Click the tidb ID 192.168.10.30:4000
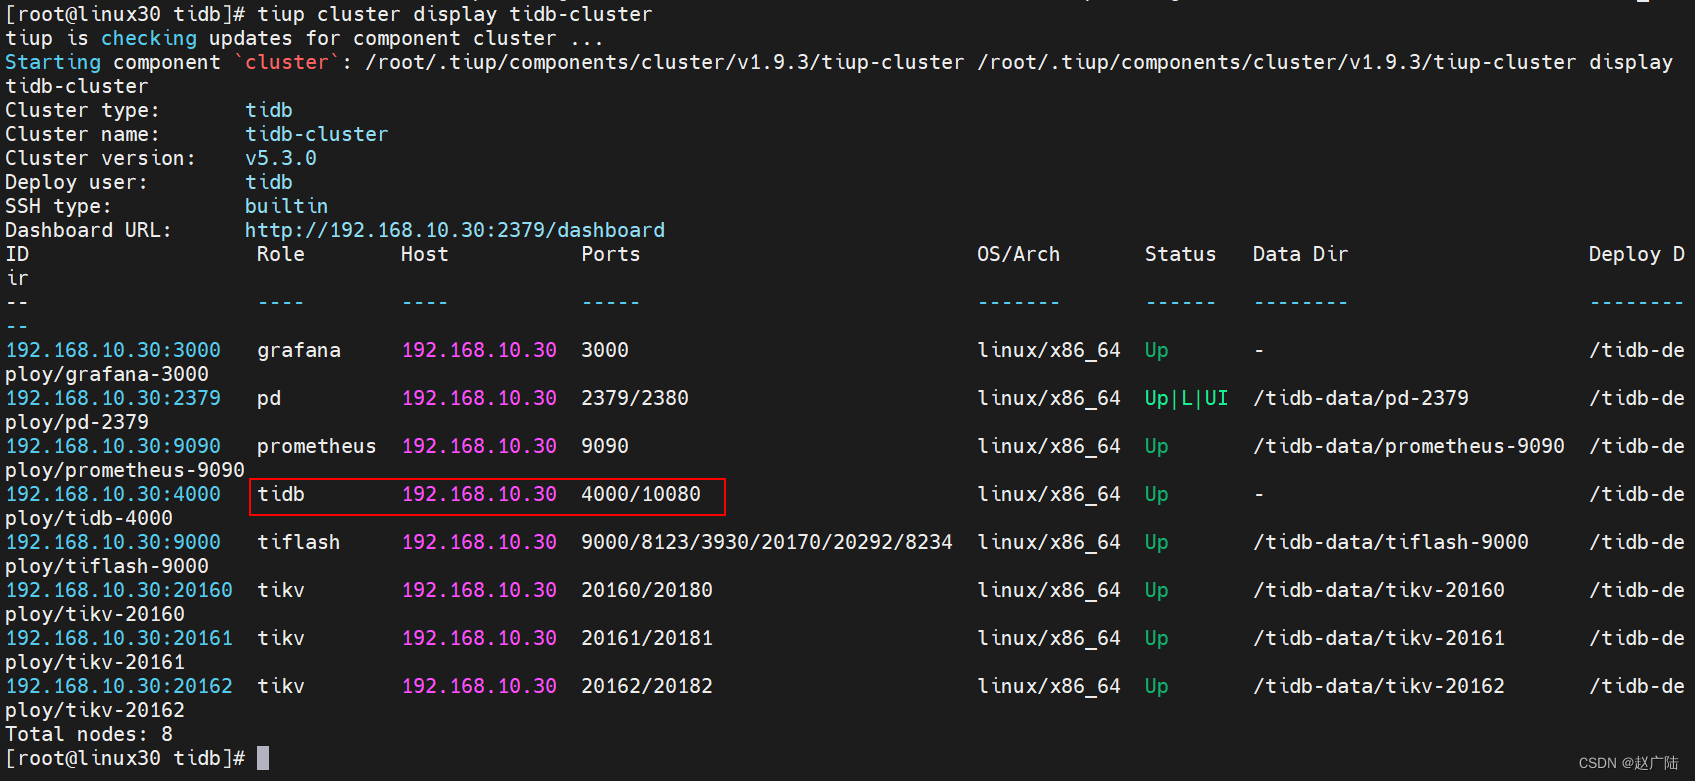 tap(113, 494)
